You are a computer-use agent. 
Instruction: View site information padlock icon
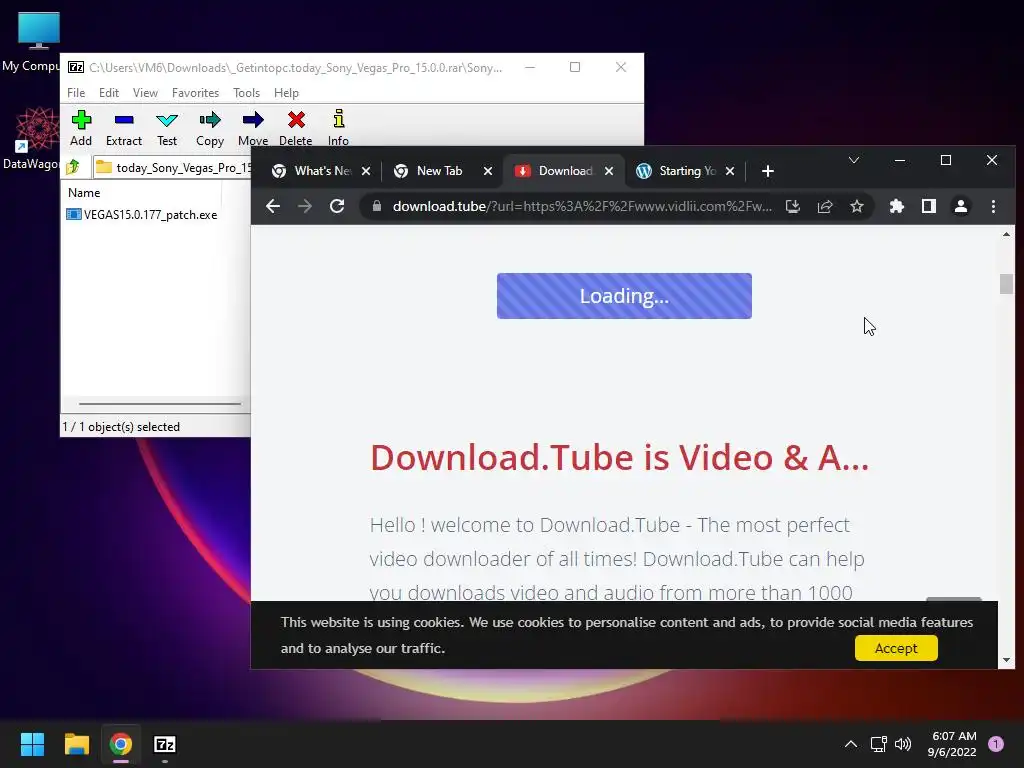click(377, 206)
